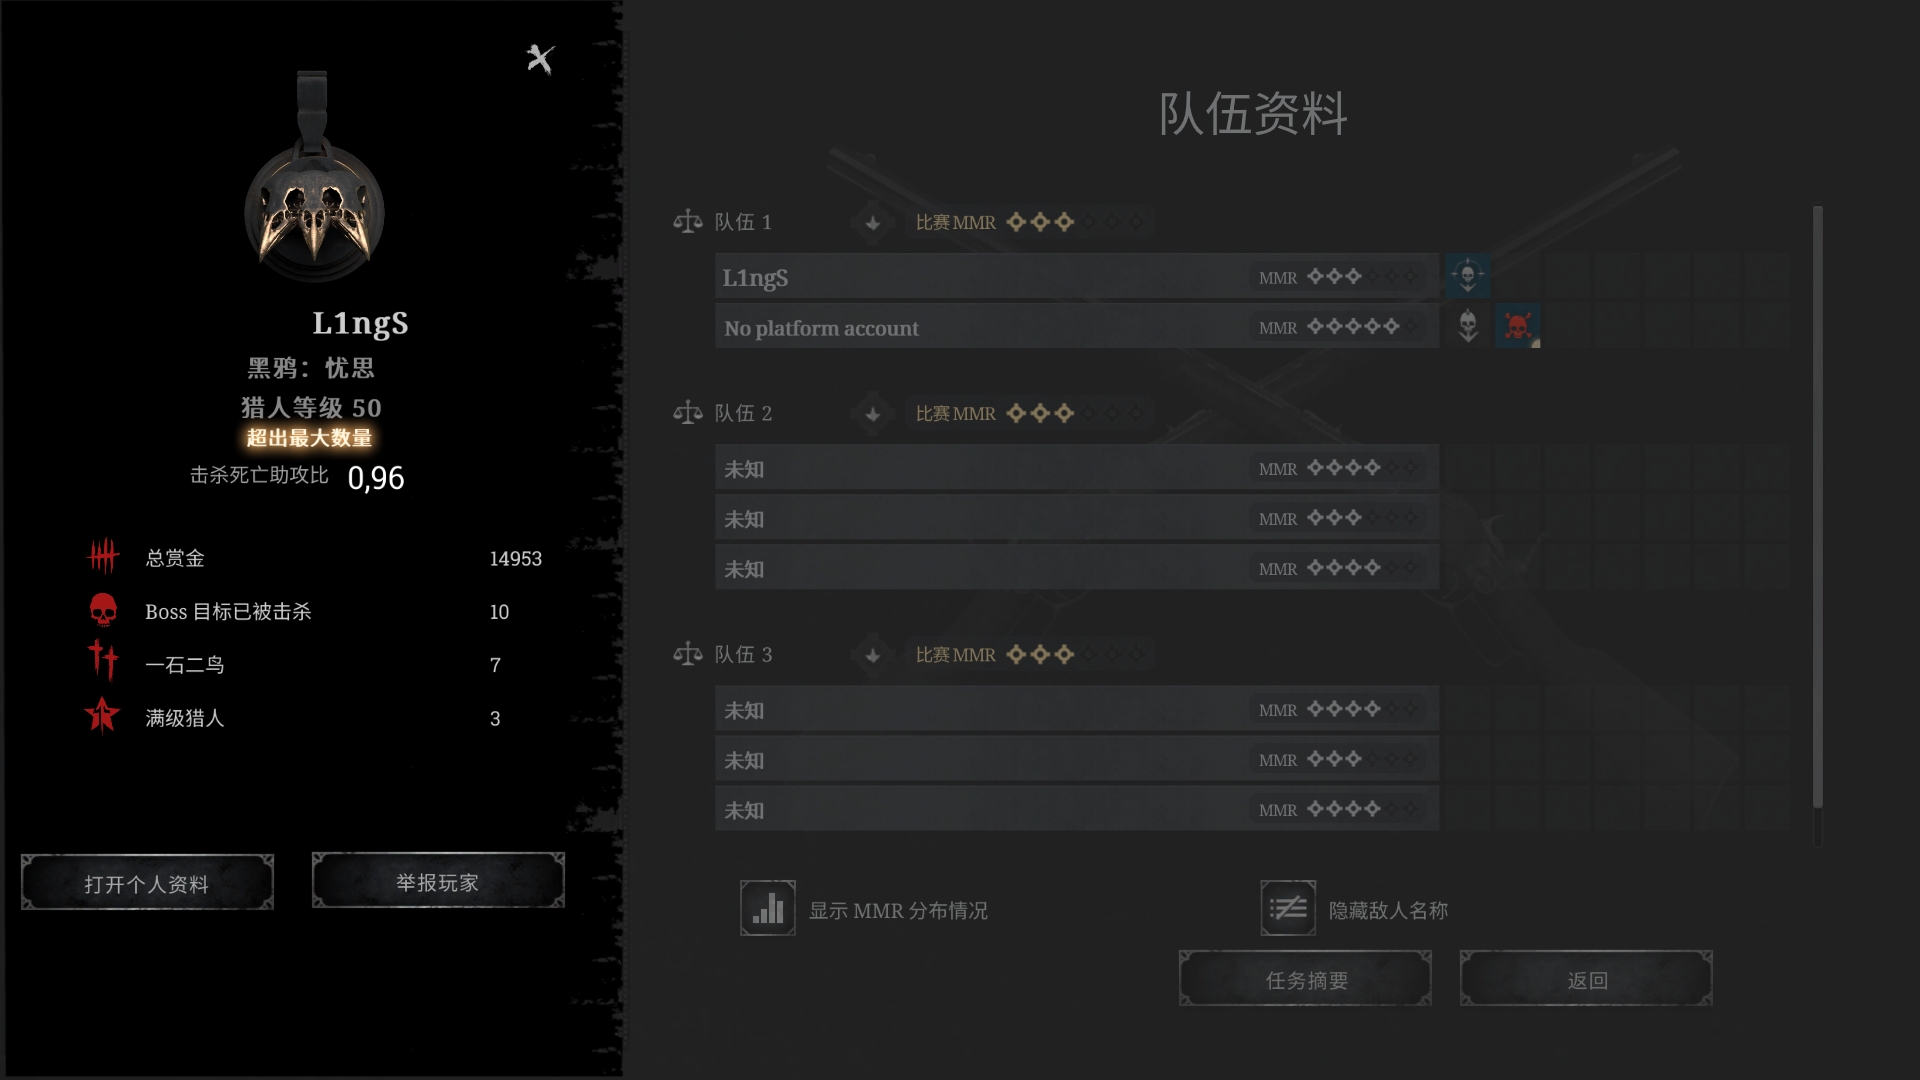The width and height of the screenshot is (1920, 1080).
Task: Select the second 未知 player in team 2
Action: pos(1077,518)
